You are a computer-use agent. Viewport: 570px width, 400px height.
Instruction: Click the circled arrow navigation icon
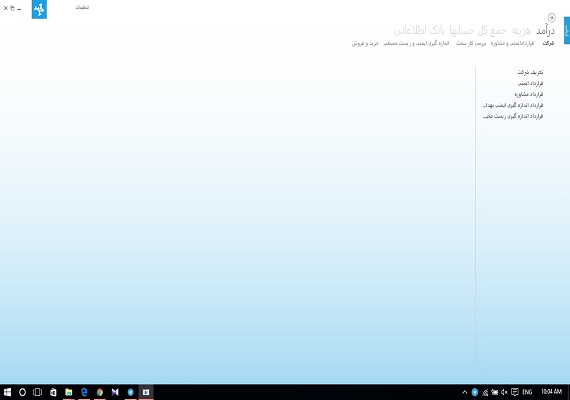click(x=551, y=17)
